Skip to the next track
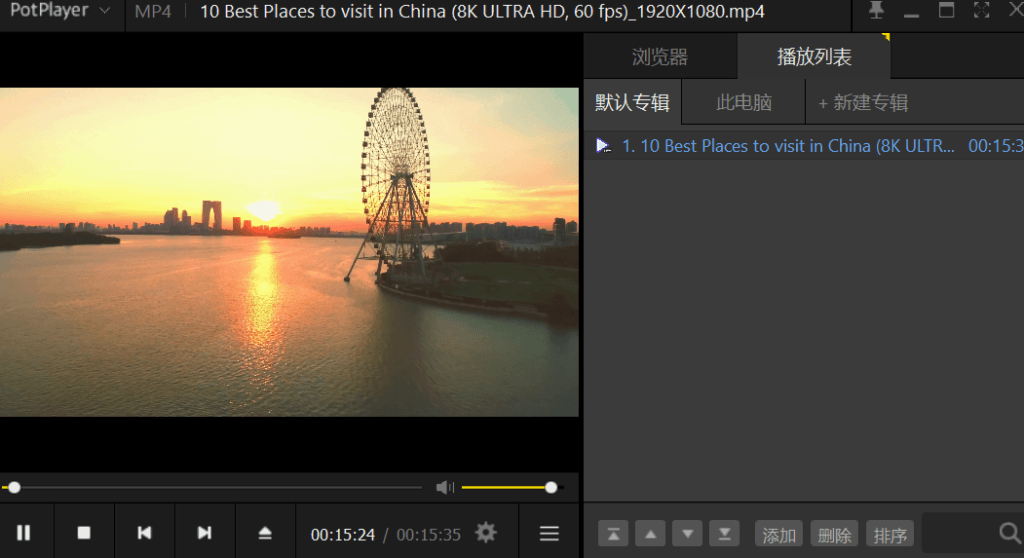The width and height of the screenshot is (1024, 558). [204, 533]
